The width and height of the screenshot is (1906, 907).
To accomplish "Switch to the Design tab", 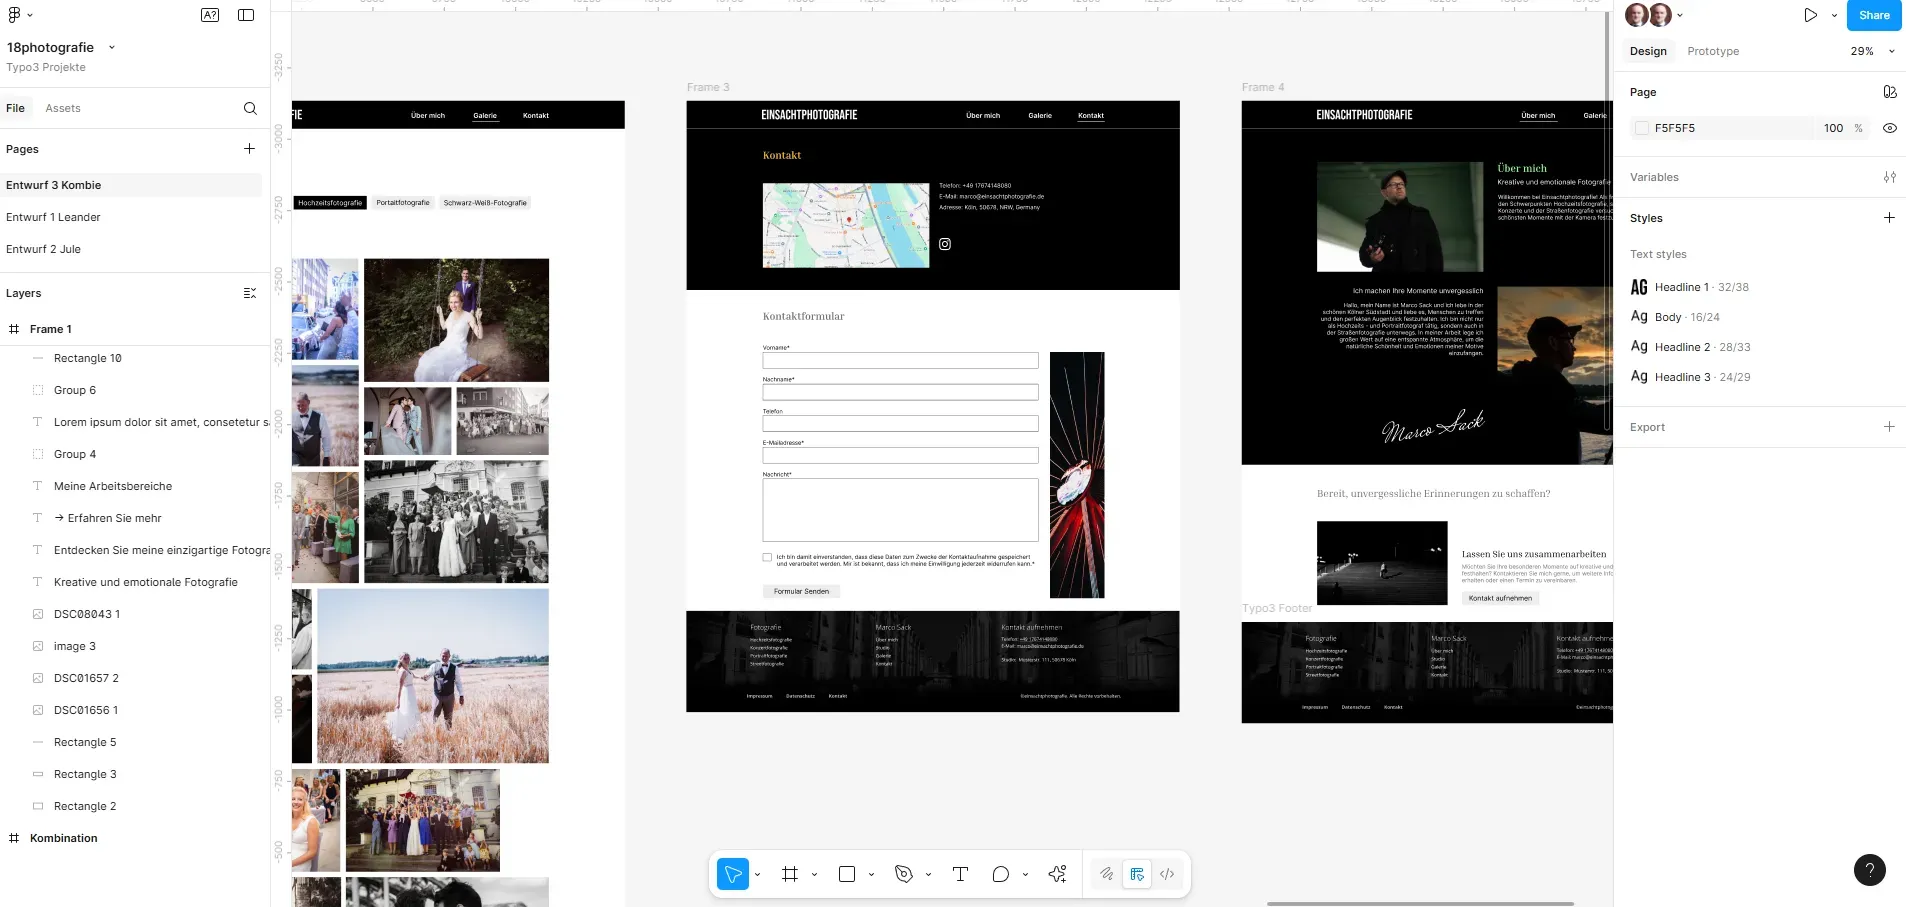I will 1648,51.
